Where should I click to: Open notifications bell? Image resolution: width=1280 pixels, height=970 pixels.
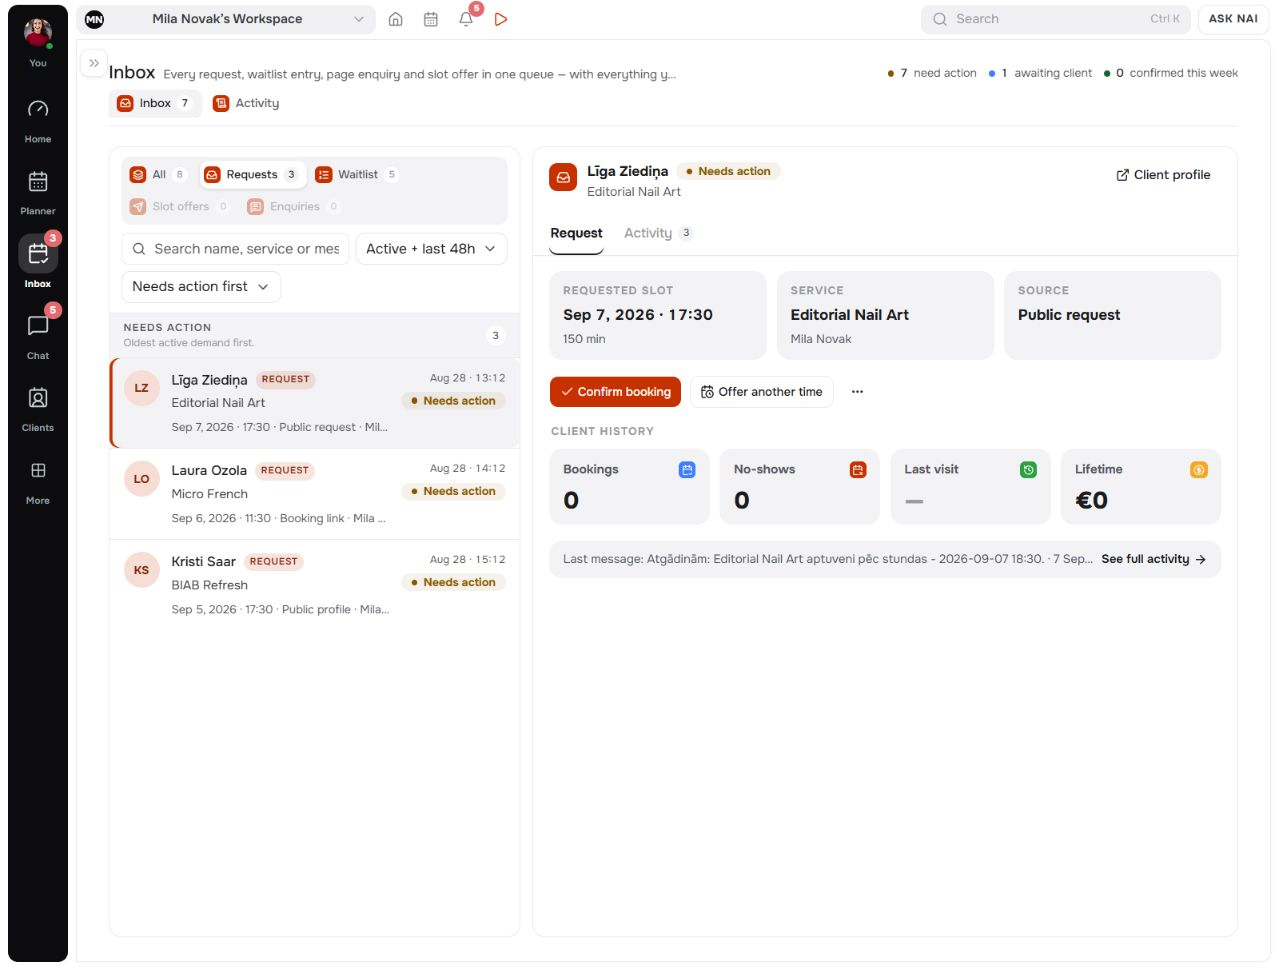coord(466,19)
